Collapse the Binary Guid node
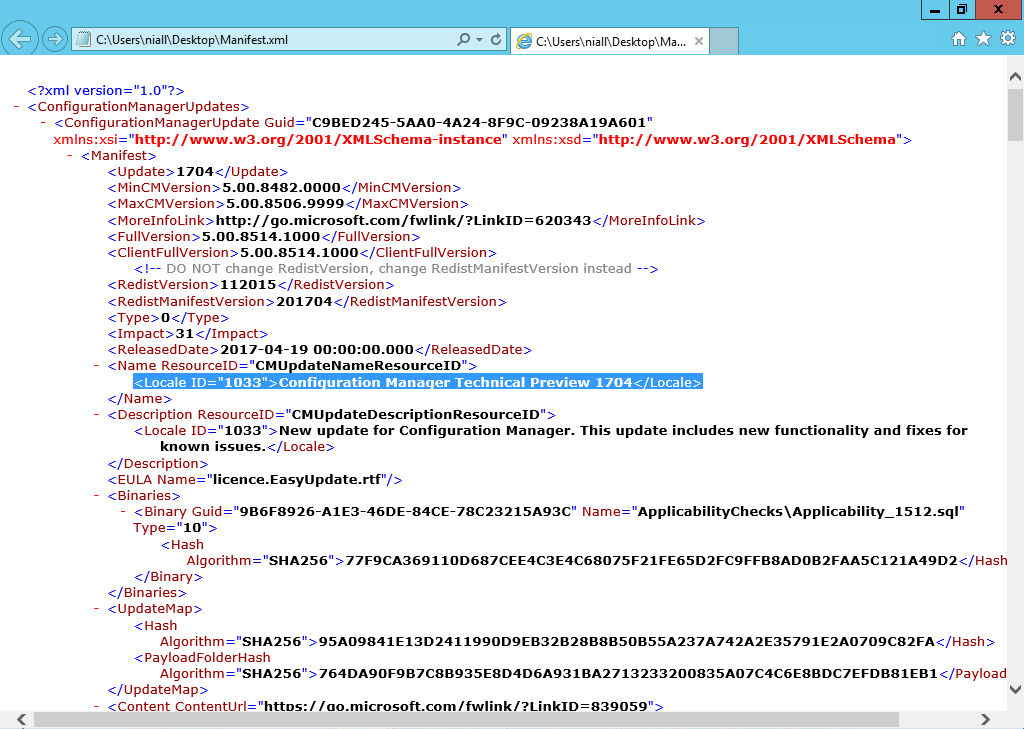This screenshot has height=729, width=1024. 123,511
